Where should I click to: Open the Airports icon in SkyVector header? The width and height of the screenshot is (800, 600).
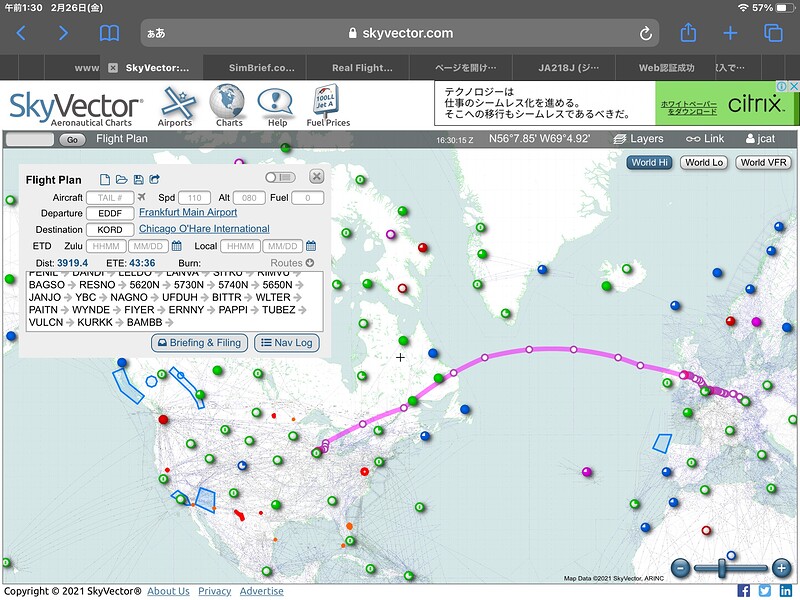[x=177, y=106]
